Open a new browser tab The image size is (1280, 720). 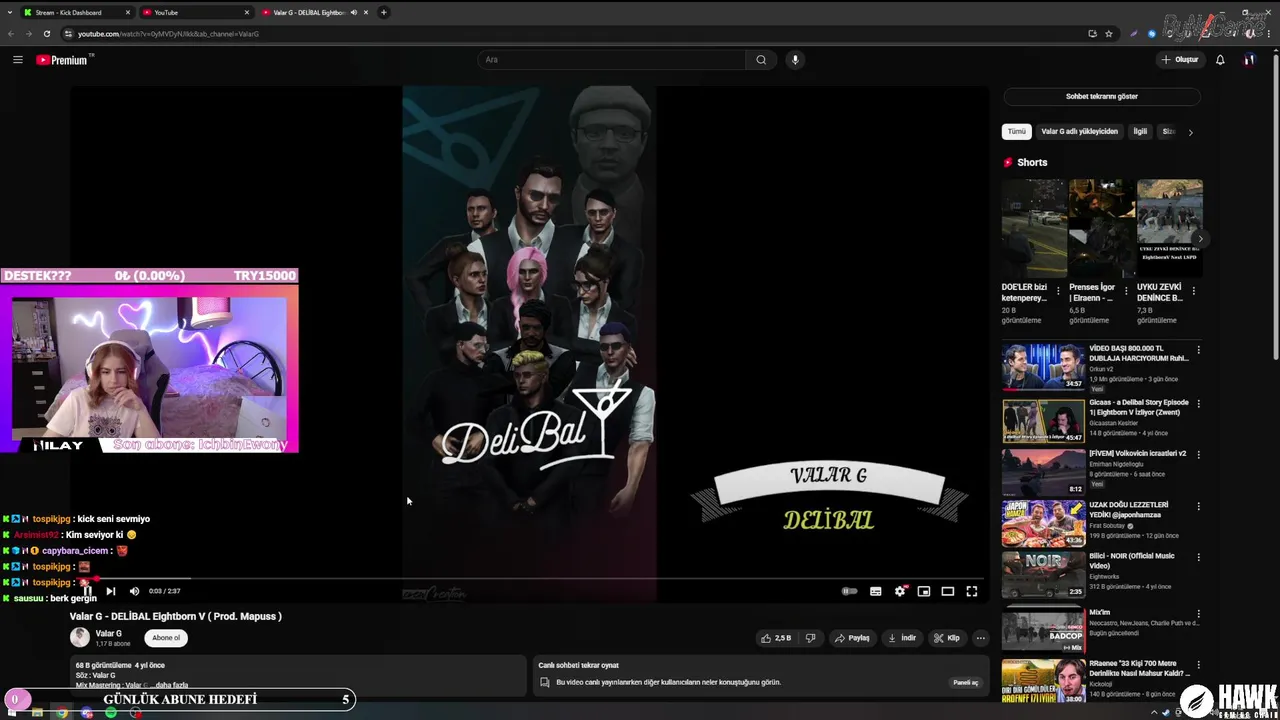(383, 13)
